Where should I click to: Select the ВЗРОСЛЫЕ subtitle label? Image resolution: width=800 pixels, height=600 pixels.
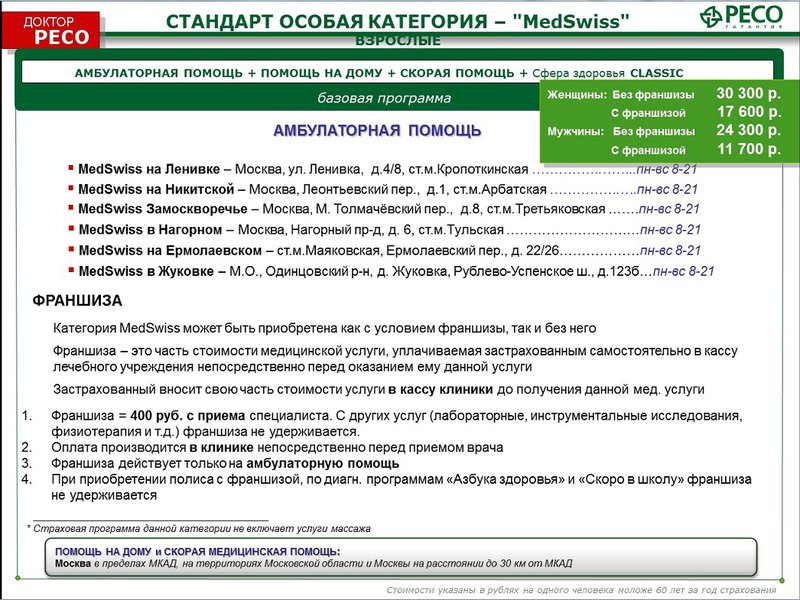(398, 42)
